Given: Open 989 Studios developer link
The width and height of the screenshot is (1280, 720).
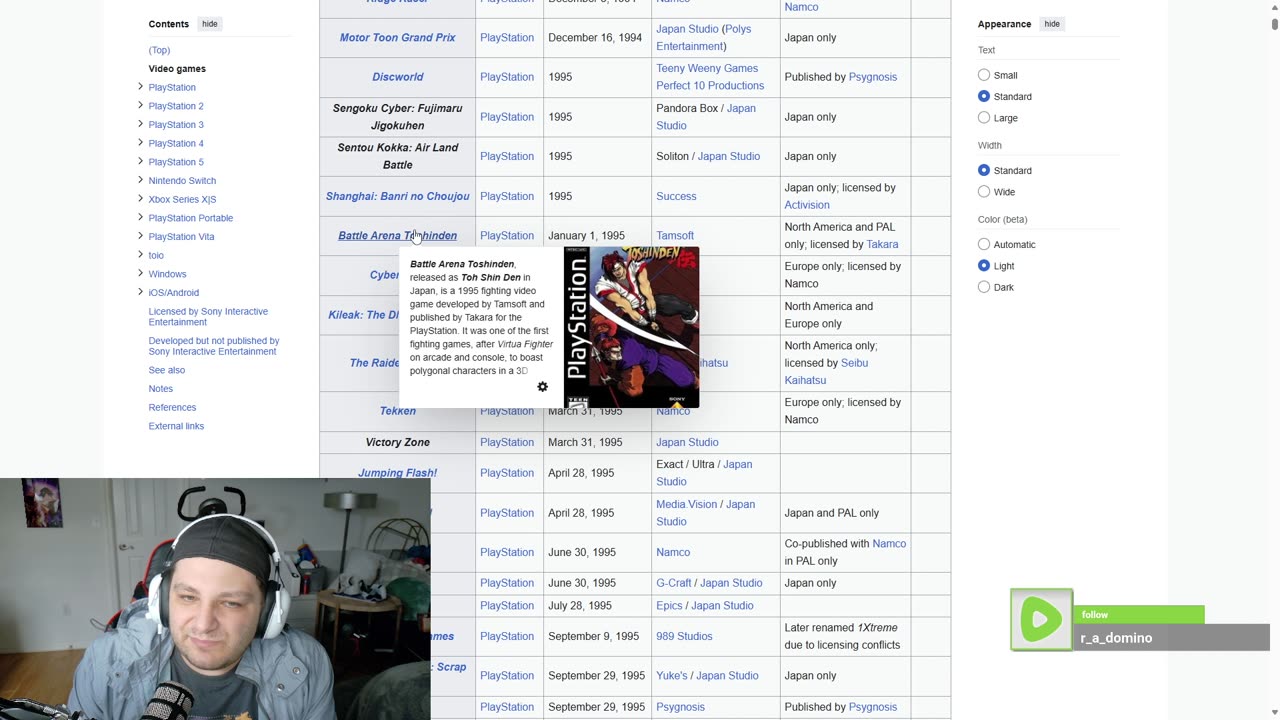Looking at the screenshot, I should coord(684,636).
